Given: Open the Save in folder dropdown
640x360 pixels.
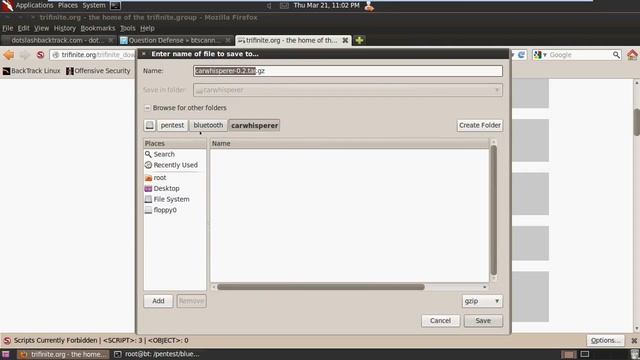Looking at the screenshot, I should [x=348, y=90].
